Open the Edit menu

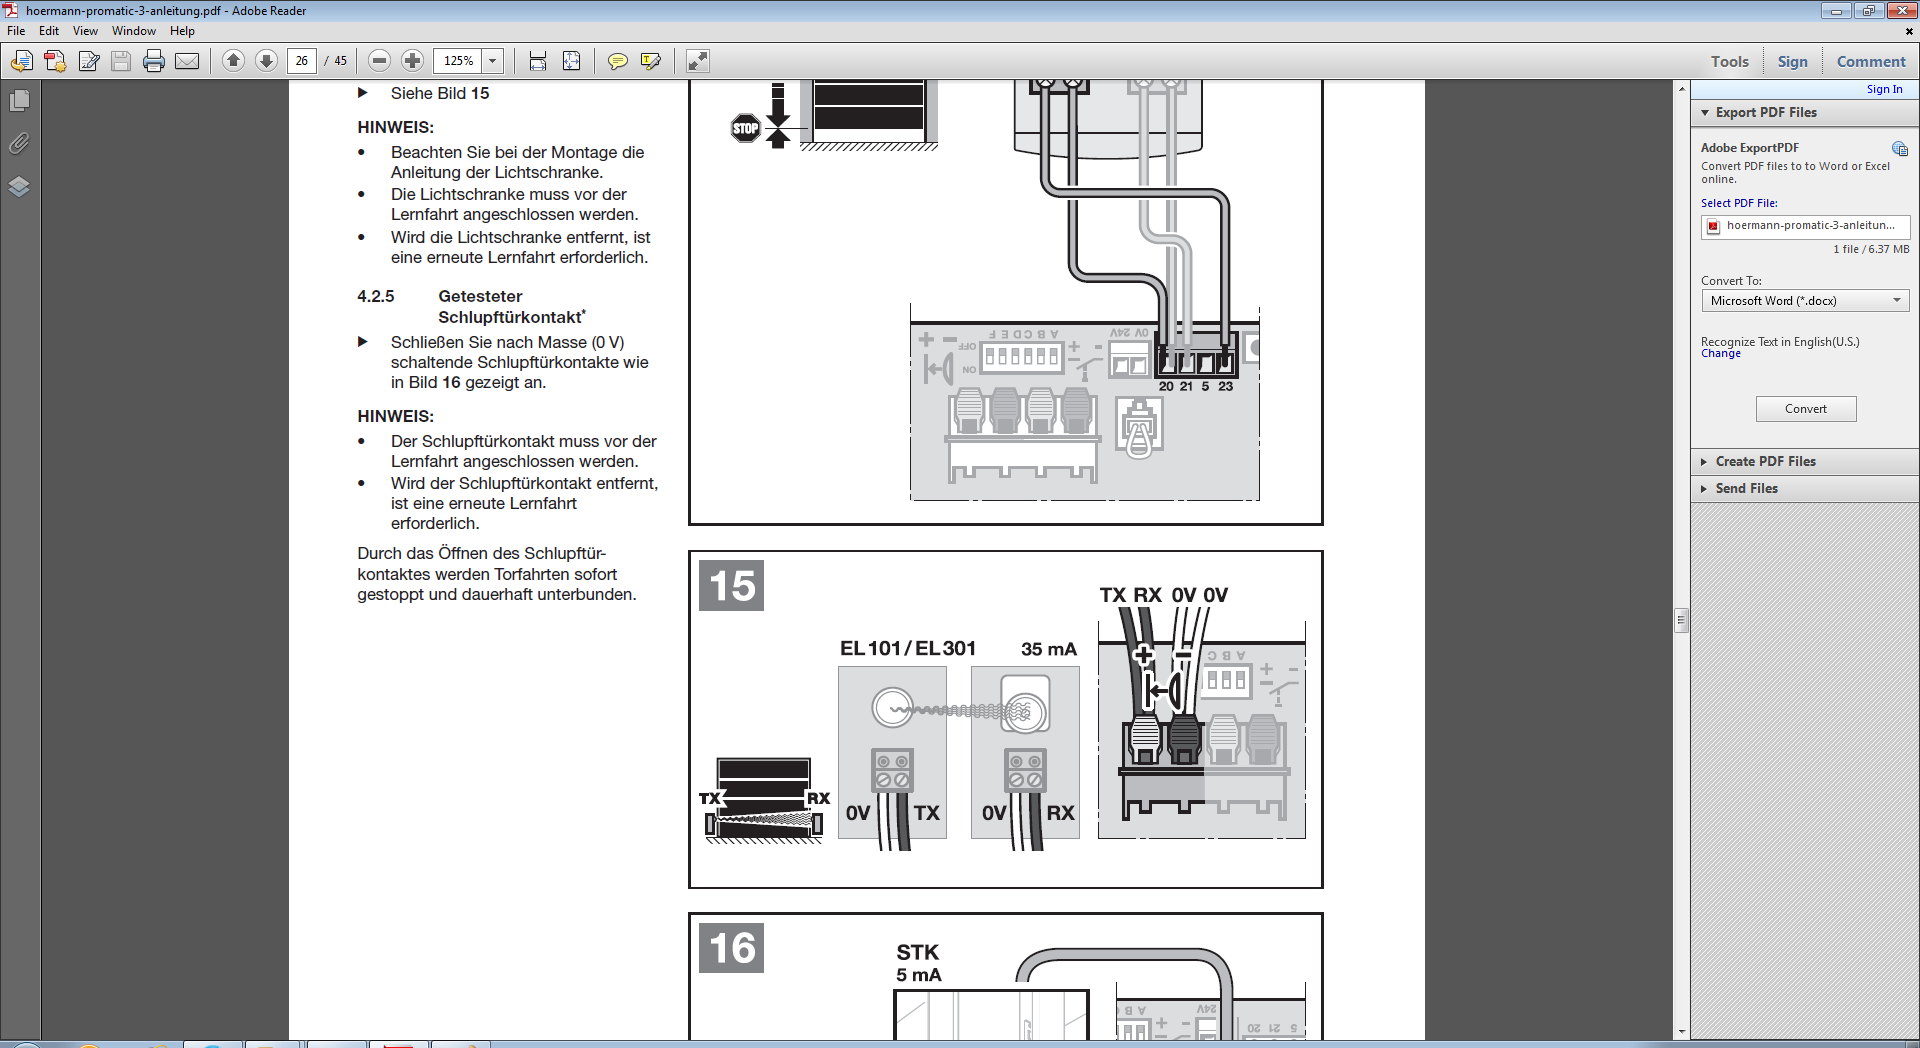[x=49, y=31]
